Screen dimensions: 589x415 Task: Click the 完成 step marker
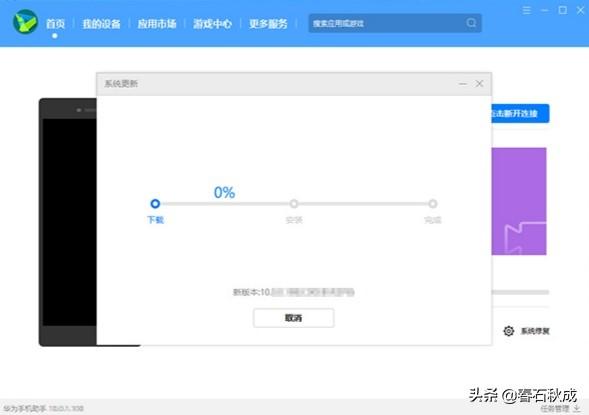coord(433,204)
